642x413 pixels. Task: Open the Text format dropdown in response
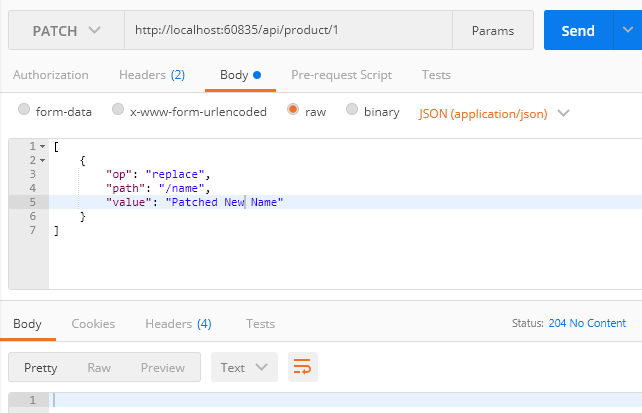click(243, 367)
